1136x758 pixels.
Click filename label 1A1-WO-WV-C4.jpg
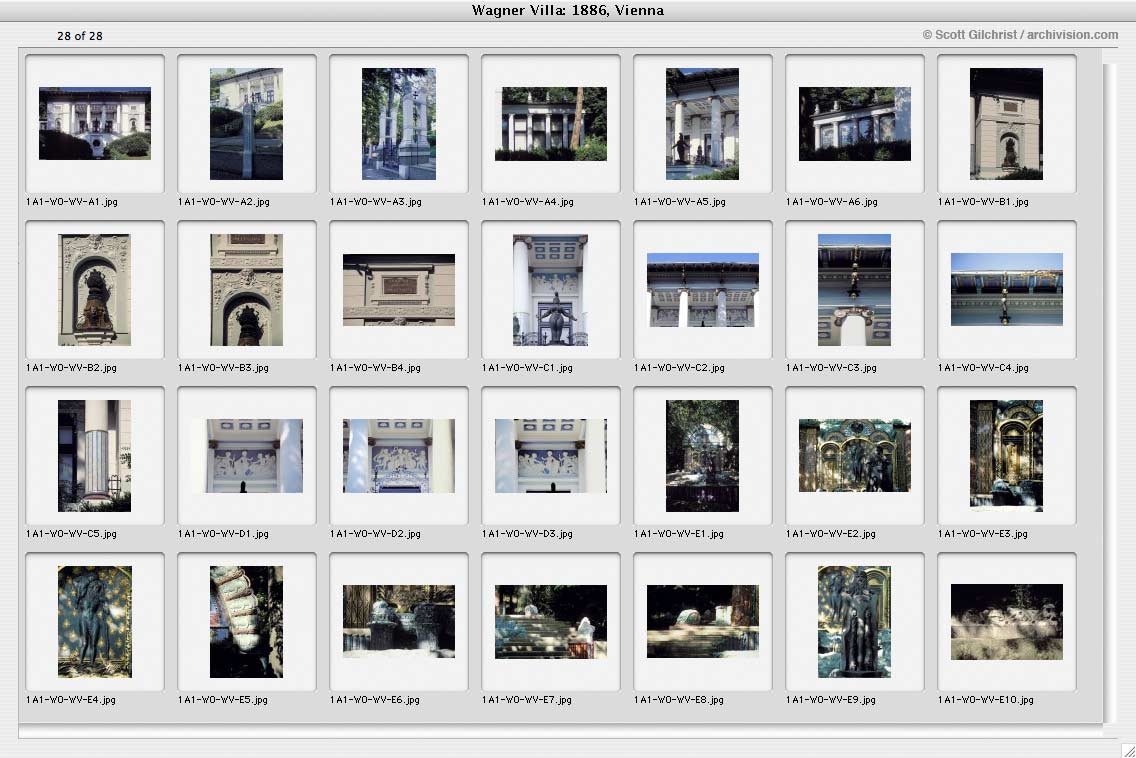[x=983, y=368]
